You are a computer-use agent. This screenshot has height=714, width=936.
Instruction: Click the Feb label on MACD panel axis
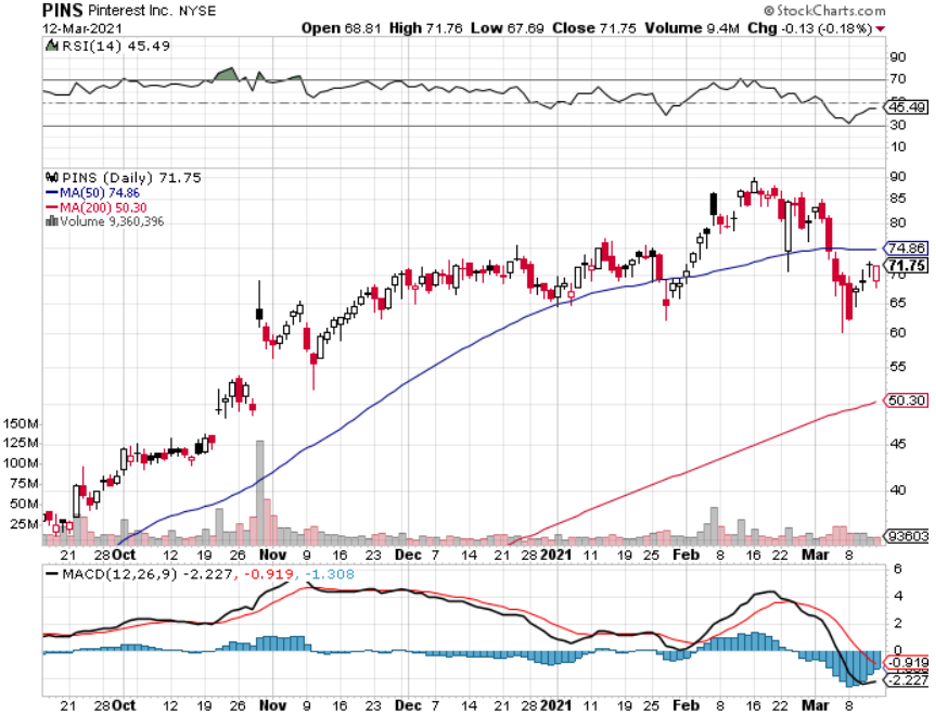click(686, 705)
